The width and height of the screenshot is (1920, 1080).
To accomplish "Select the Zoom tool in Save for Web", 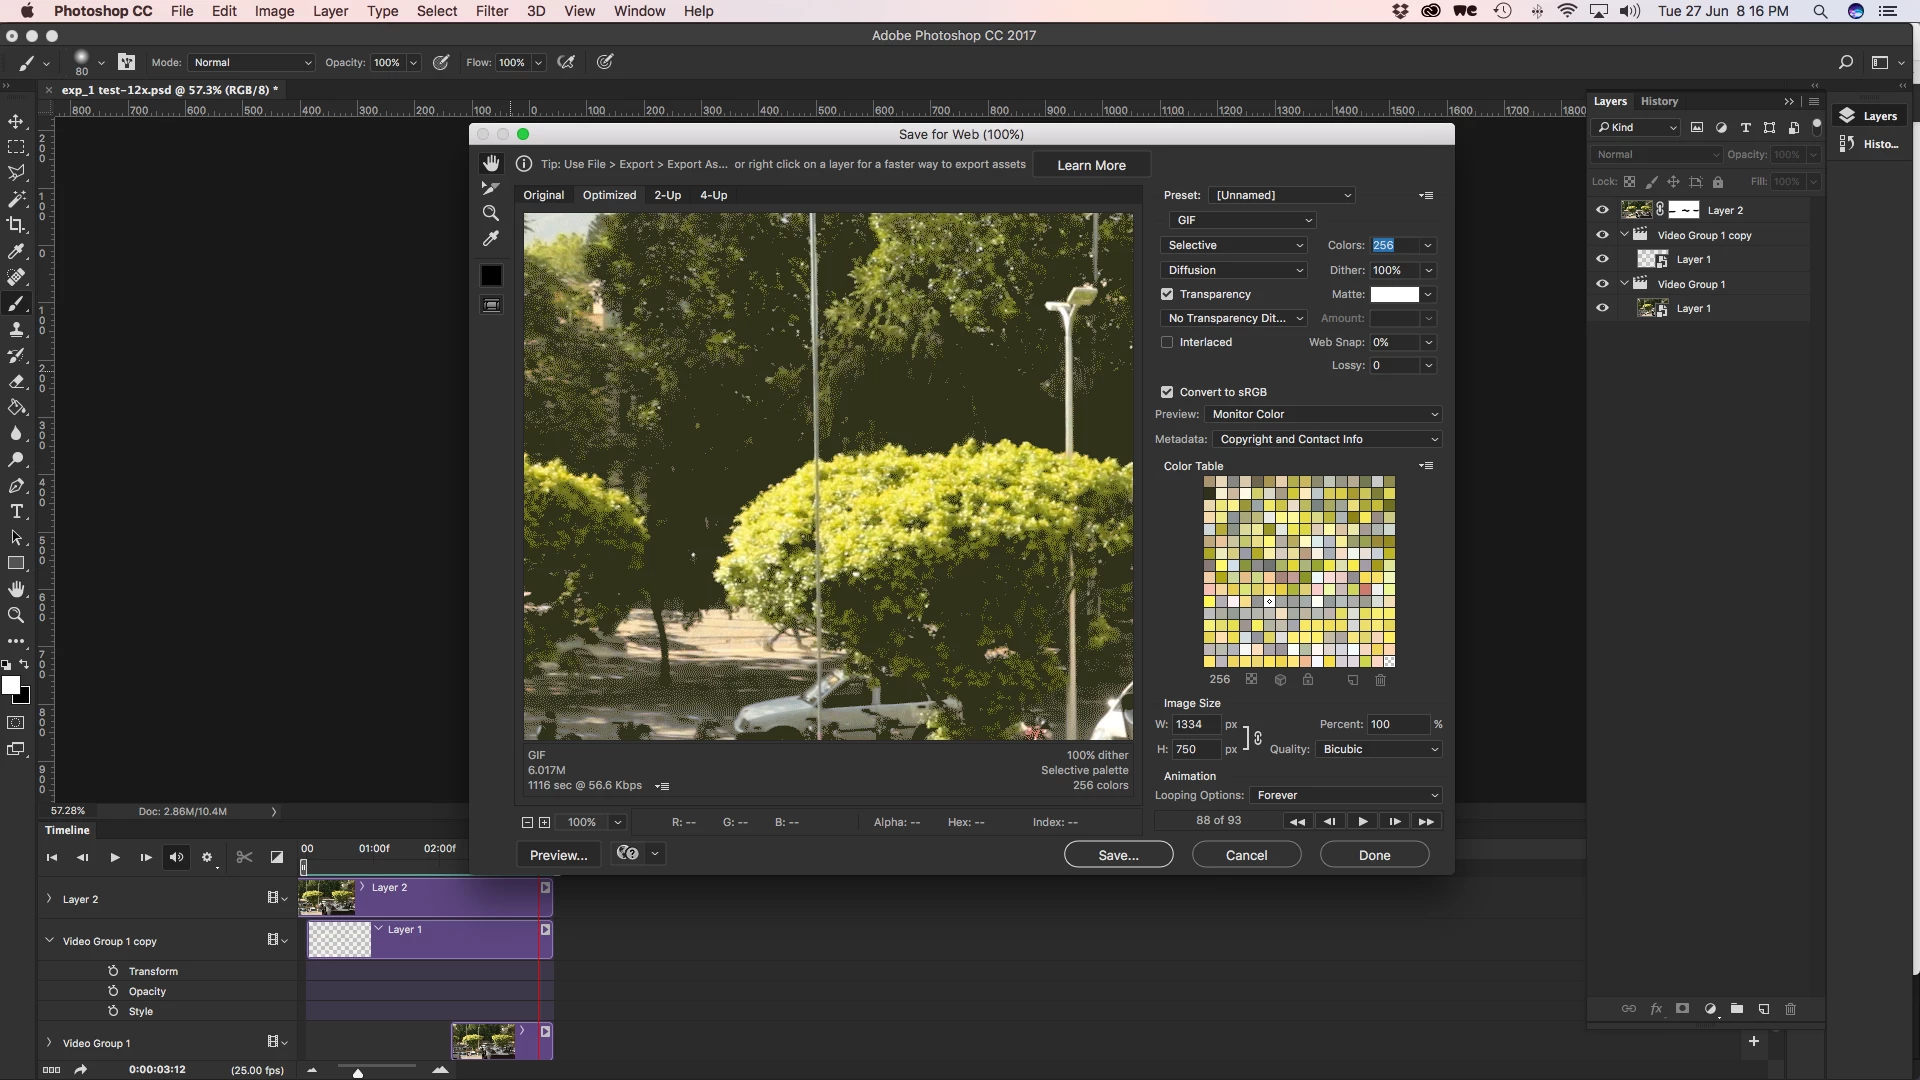I will coord(490,213).
